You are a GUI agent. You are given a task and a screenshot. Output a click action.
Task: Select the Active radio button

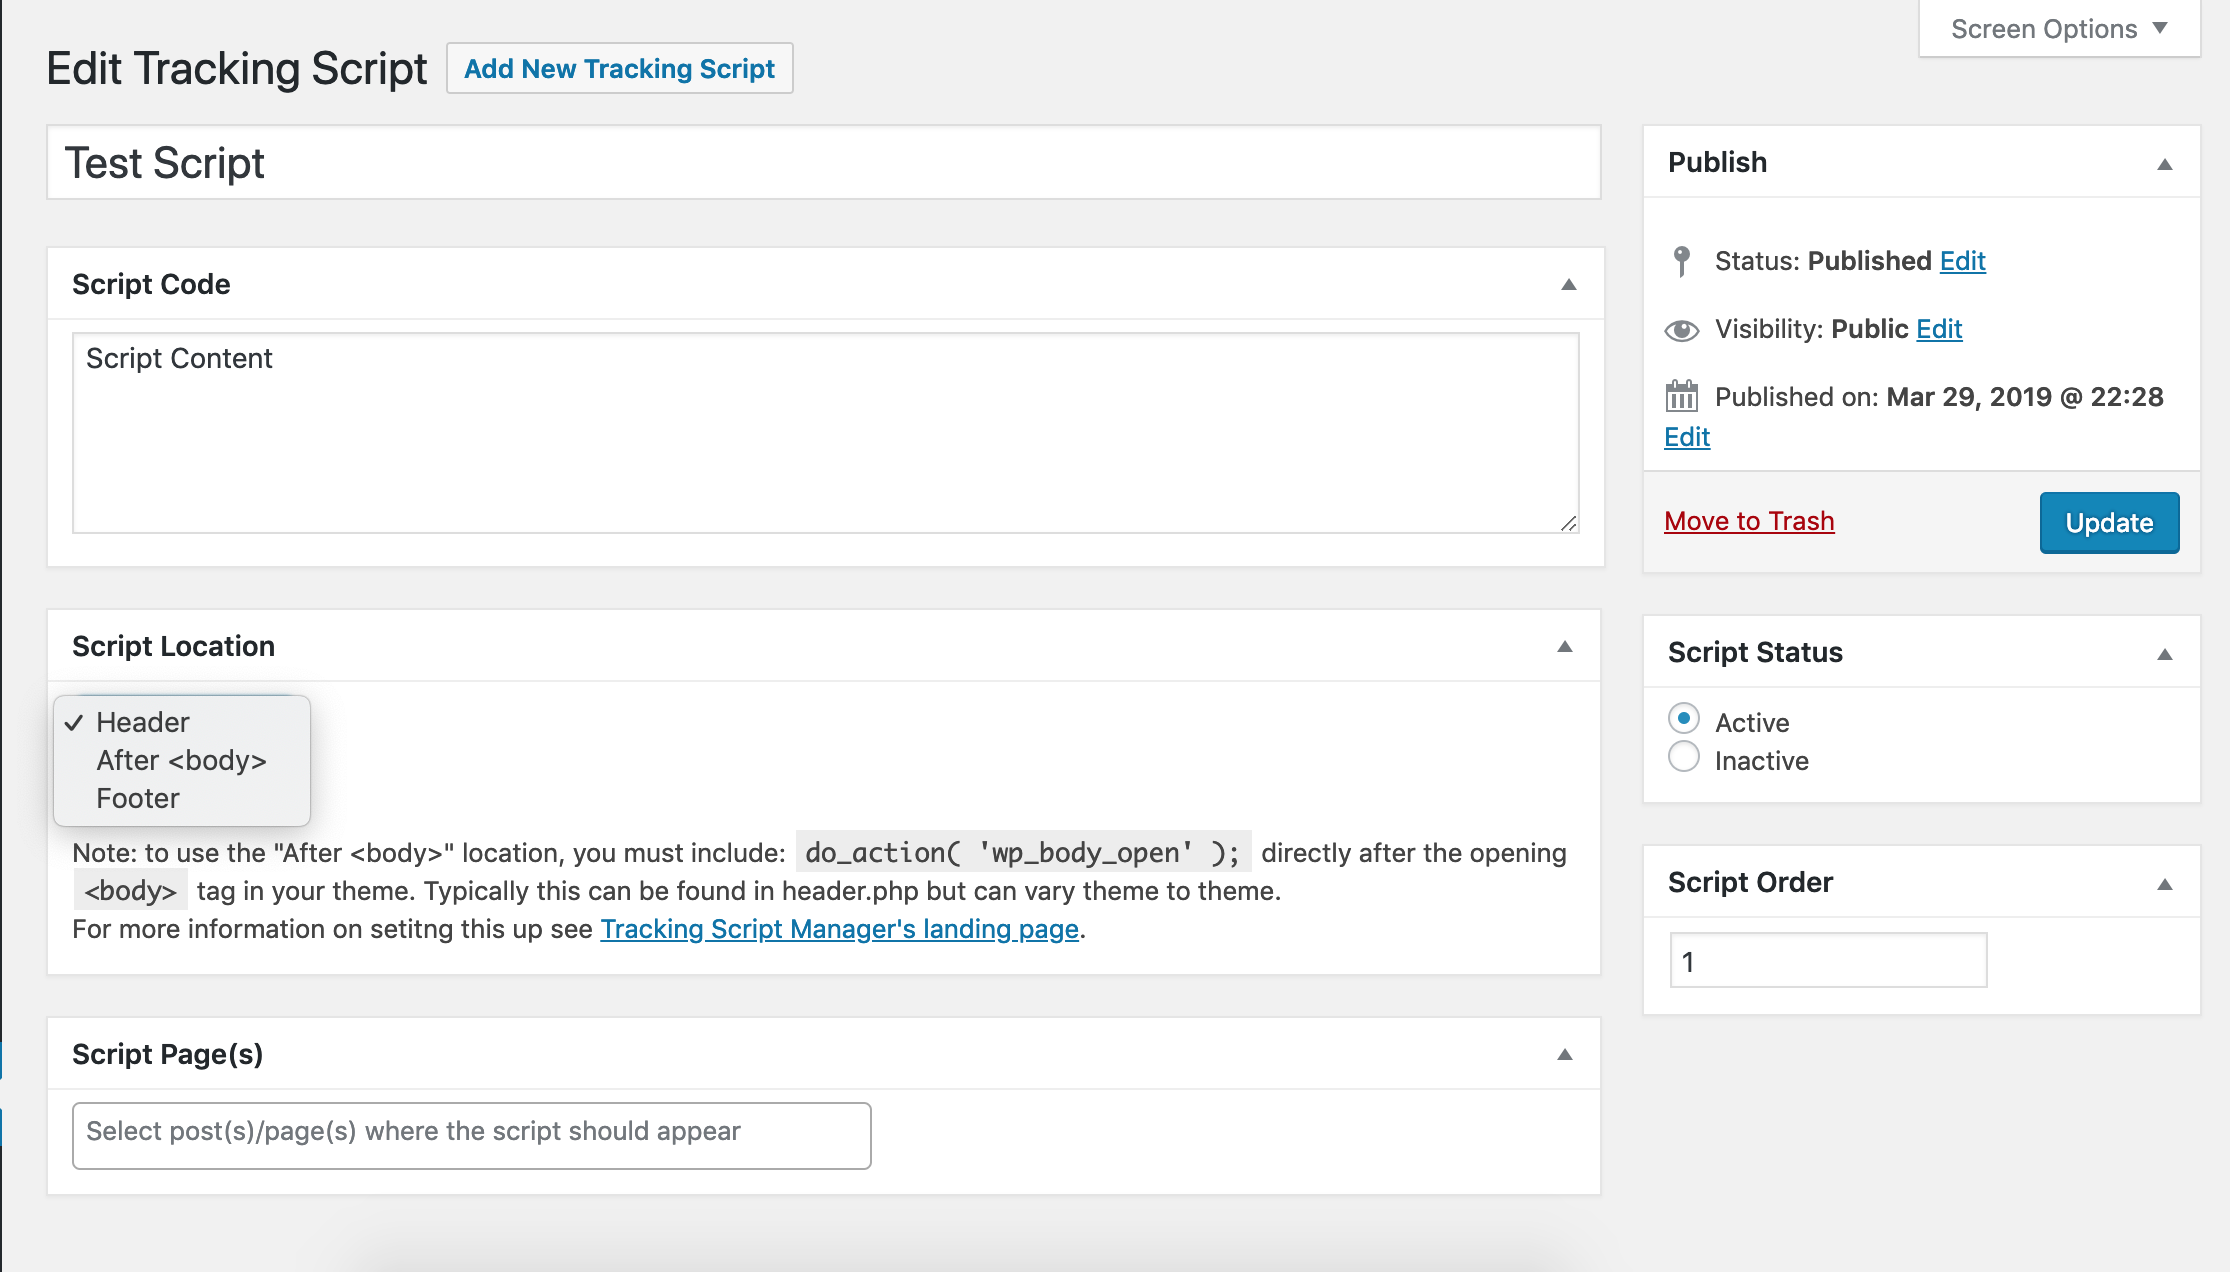(1684, 719)
